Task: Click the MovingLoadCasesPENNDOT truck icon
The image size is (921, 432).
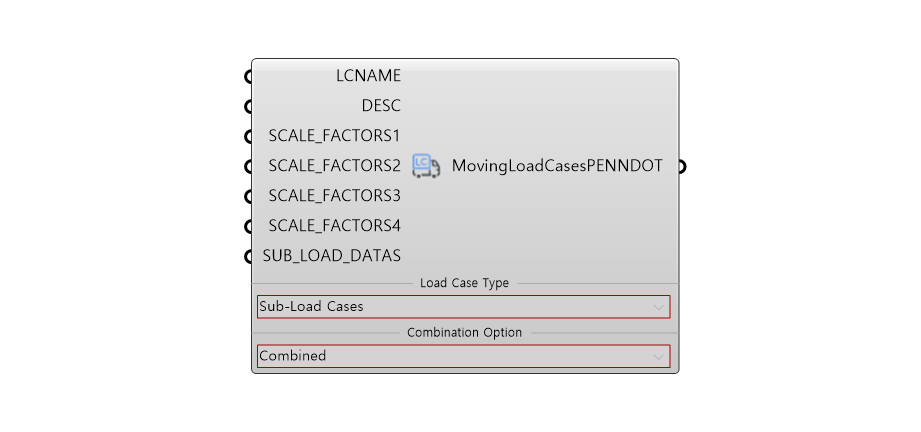Action: (426, 166)
